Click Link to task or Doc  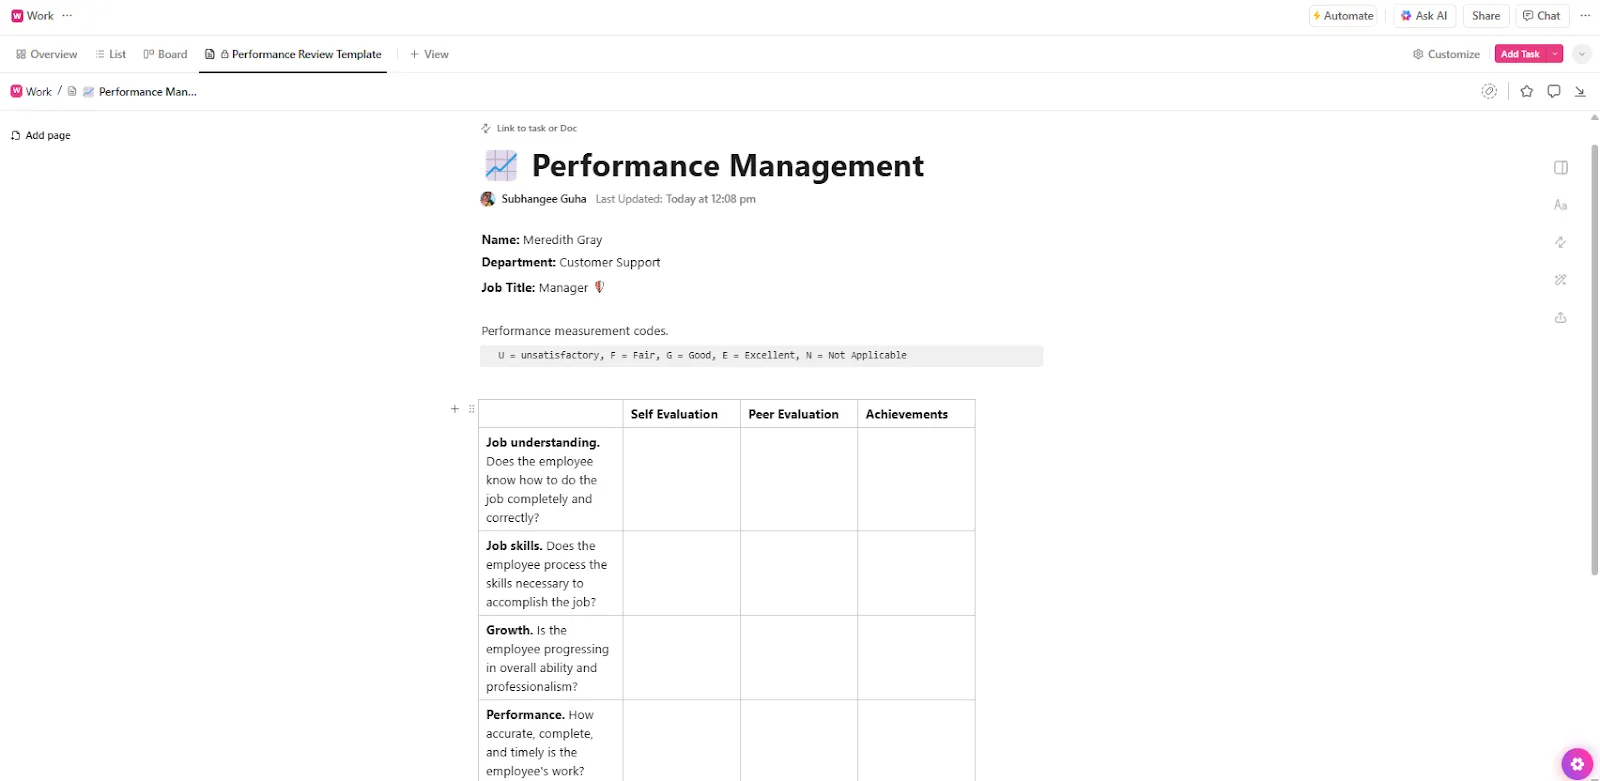529,128
